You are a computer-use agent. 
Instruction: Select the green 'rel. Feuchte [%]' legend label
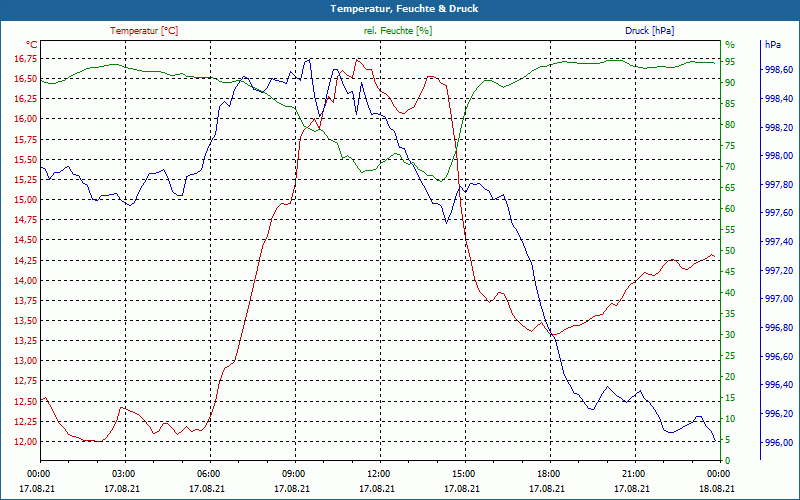tap(398, 31)
